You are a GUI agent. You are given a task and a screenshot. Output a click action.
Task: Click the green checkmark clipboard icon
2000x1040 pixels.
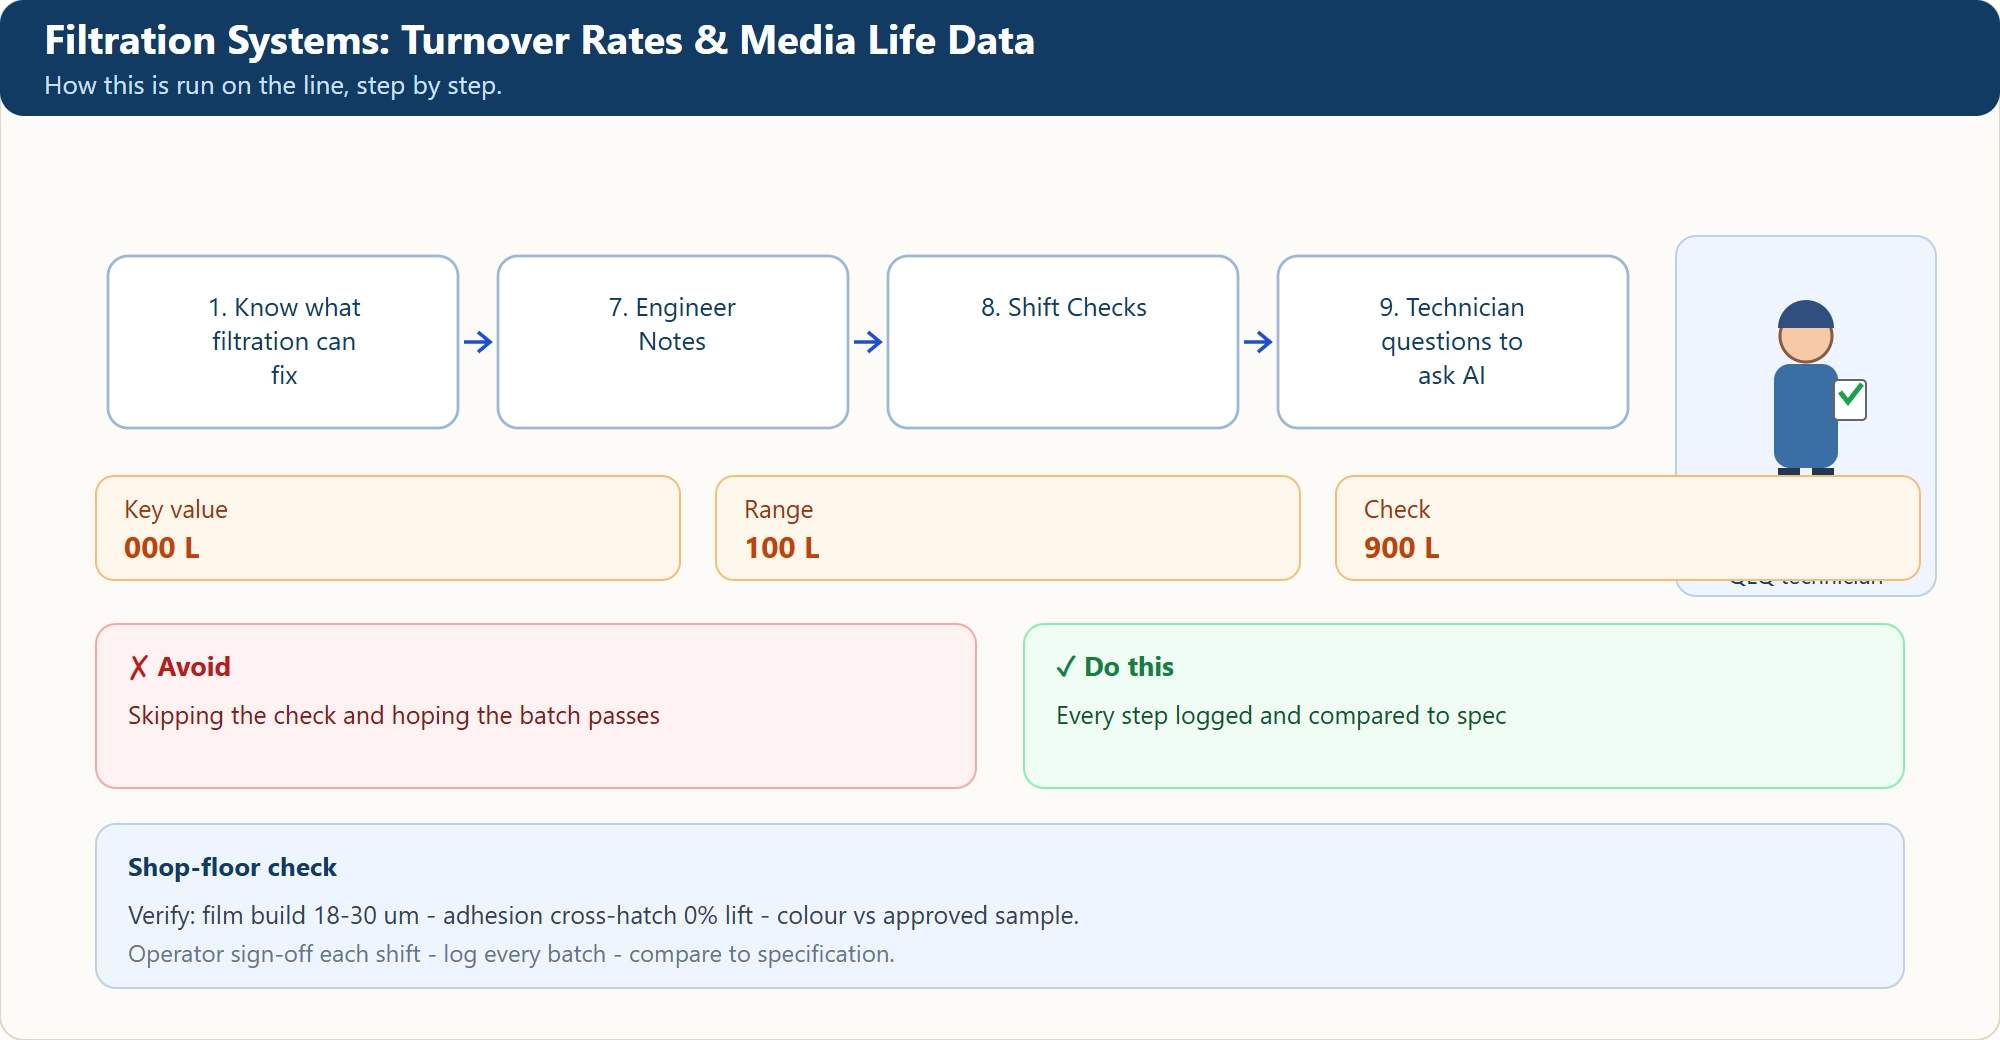point(1851,399)
